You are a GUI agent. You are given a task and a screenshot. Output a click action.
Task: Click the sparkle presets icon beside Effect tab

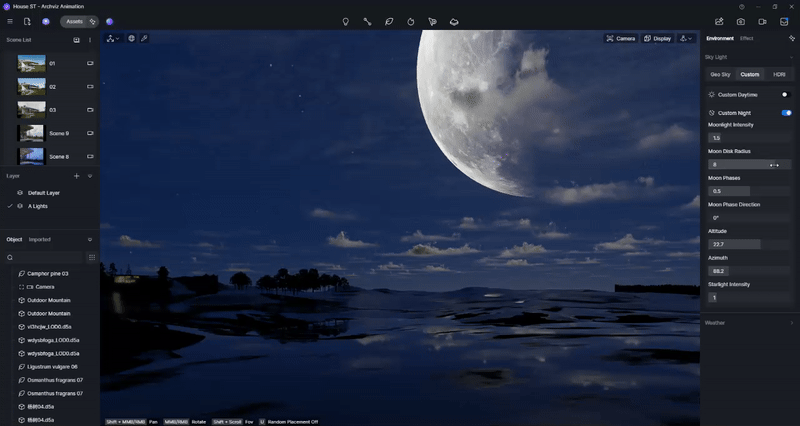(792, 38)
